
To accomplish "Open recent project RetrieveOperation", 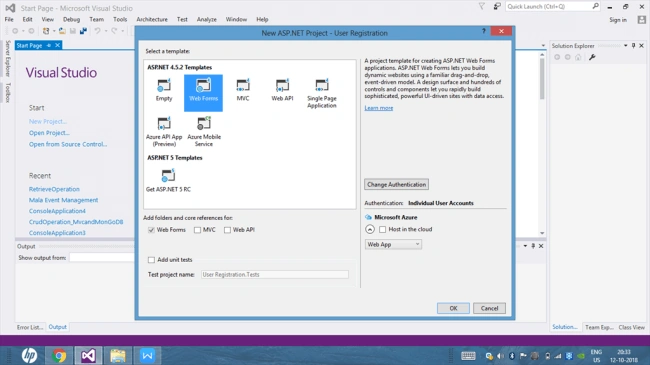I will click(54, 189).
